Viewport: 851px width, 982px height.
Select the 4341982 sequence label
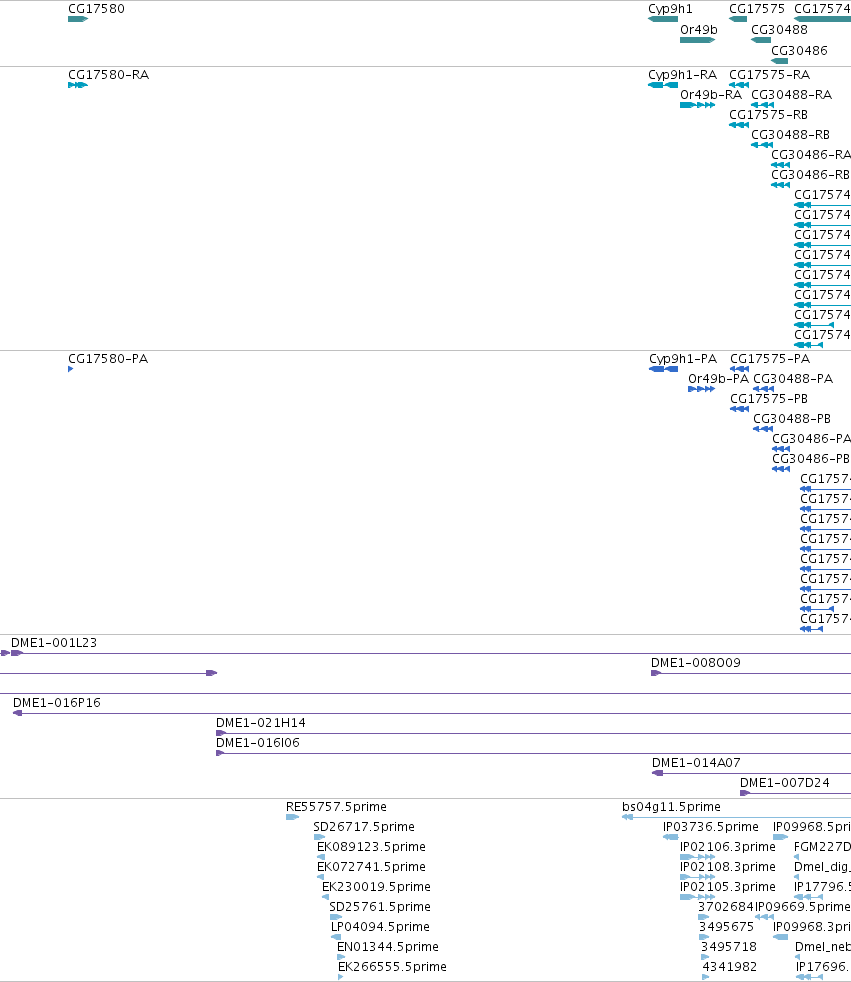(x=730, y=967)
